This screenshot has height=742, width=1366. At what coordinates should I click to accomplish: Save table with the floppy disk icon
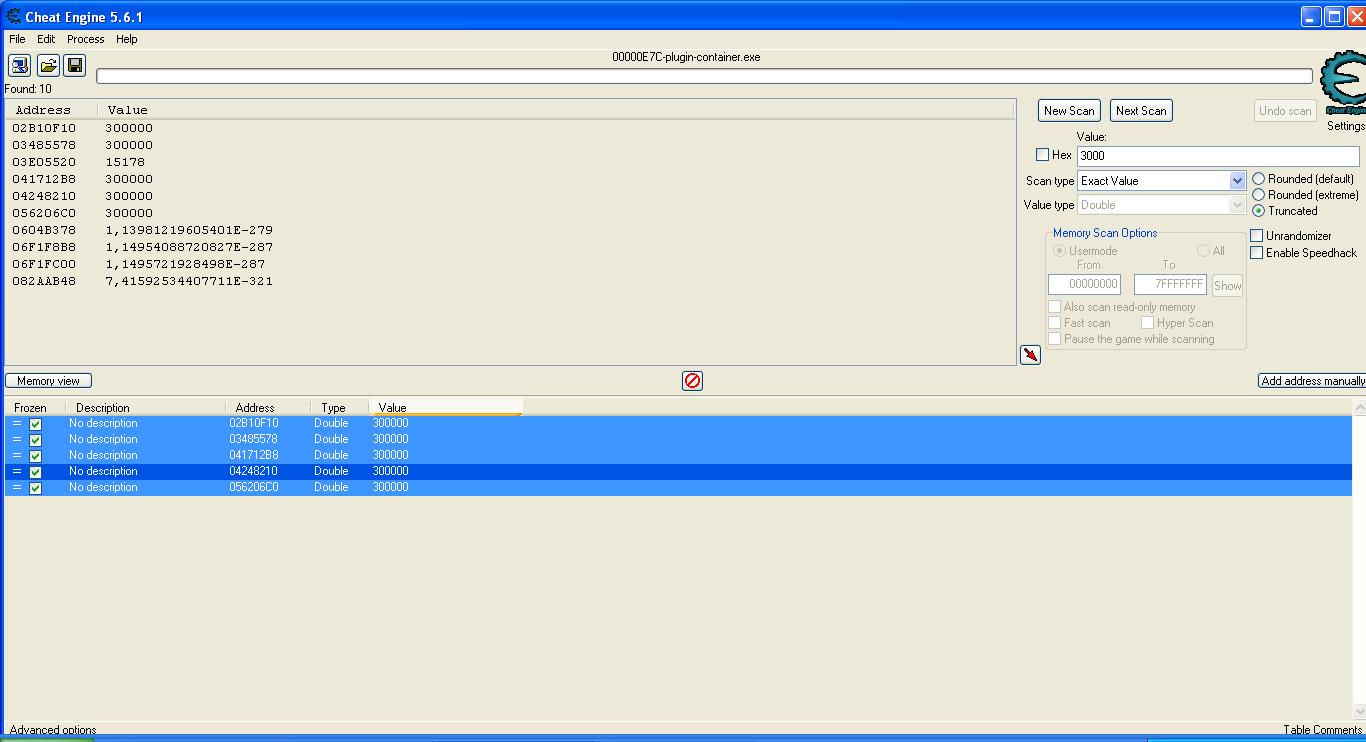click(x=75, y=65)
